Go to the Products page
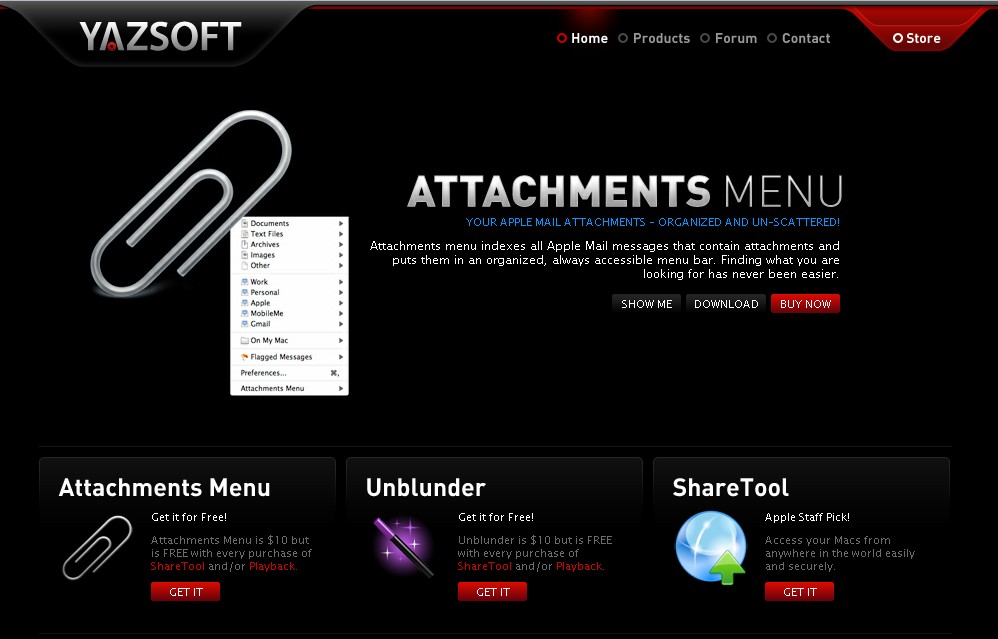The width and height of the screenshot is (998, 639). pyautogui.click(x=654, y=38)
